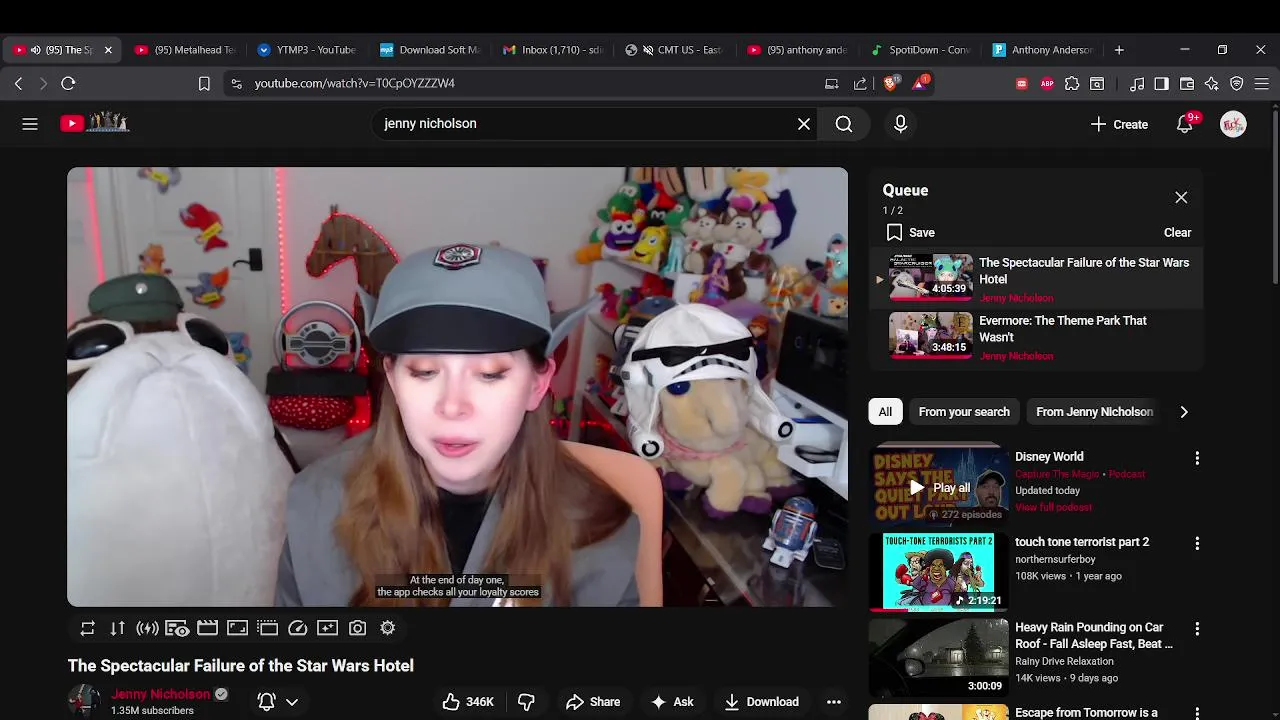Viewport: 1280px width, 720px height.
Task: Clear the search box with the X
Action: (804, 124)
